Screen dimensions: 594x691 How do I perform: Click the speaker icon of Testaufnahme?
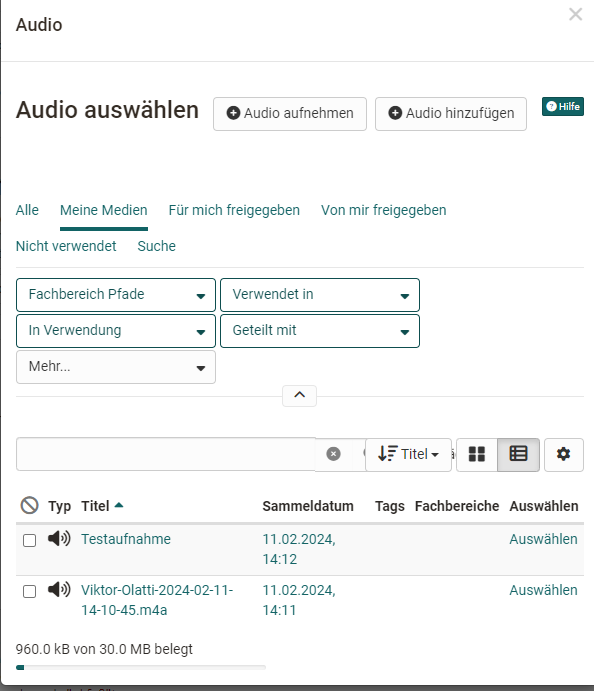pos(59,539)
